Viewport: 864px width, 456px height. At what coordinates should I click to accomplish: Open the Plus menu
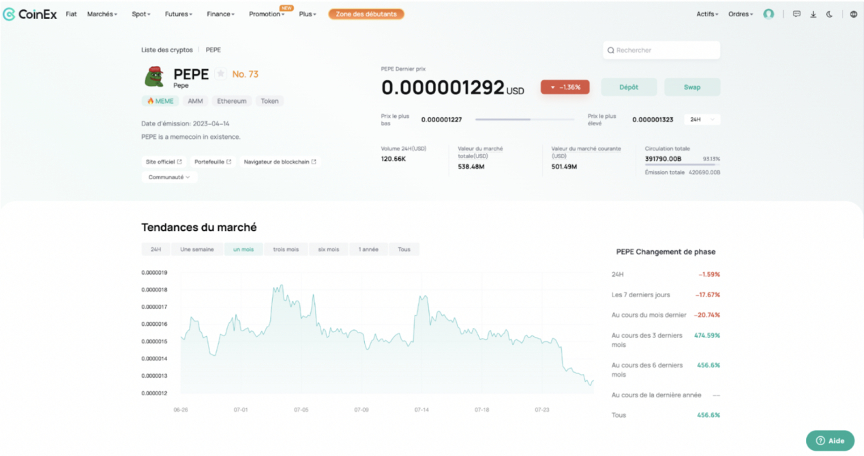(x=307, y=14)
